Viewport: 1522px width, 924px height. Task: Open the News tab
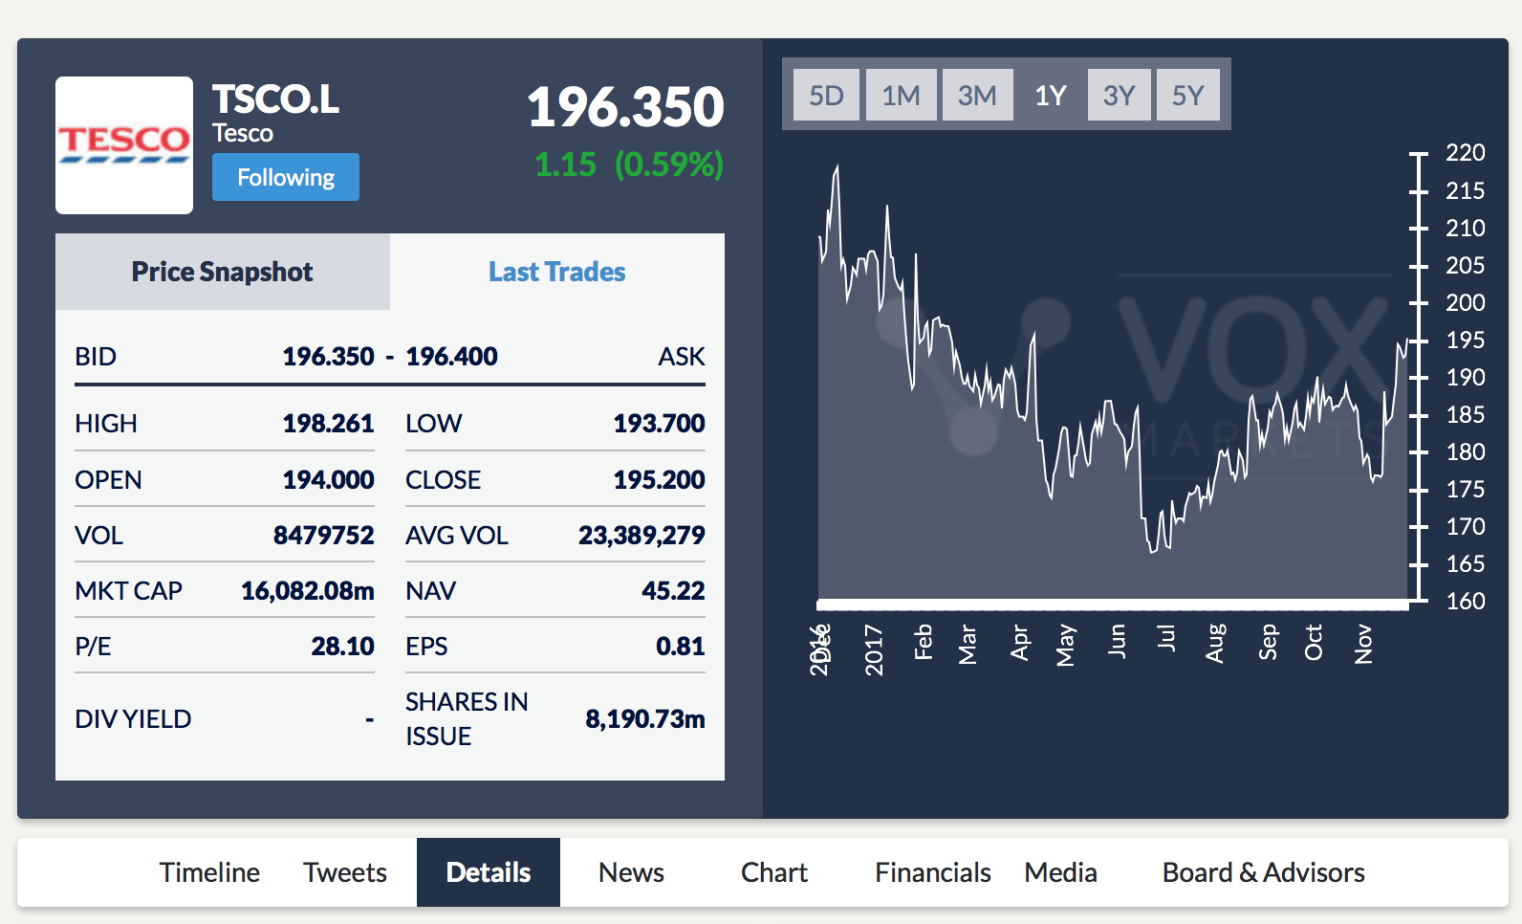coord(631,872)
